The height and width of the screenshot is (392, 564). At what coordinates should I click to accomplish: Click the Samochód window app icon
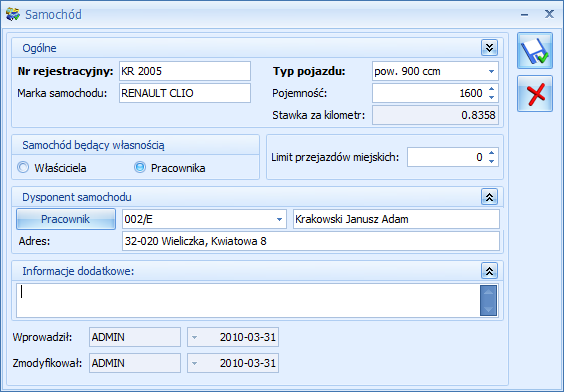pos(13,14)
